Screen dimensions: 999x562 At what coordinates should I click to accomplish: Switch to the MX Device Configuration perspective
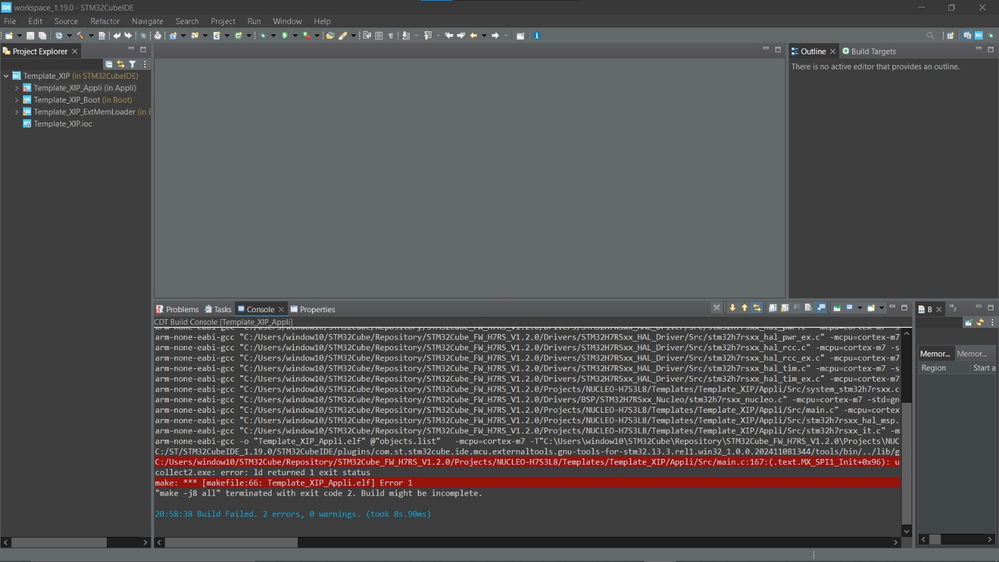point(979,36)
